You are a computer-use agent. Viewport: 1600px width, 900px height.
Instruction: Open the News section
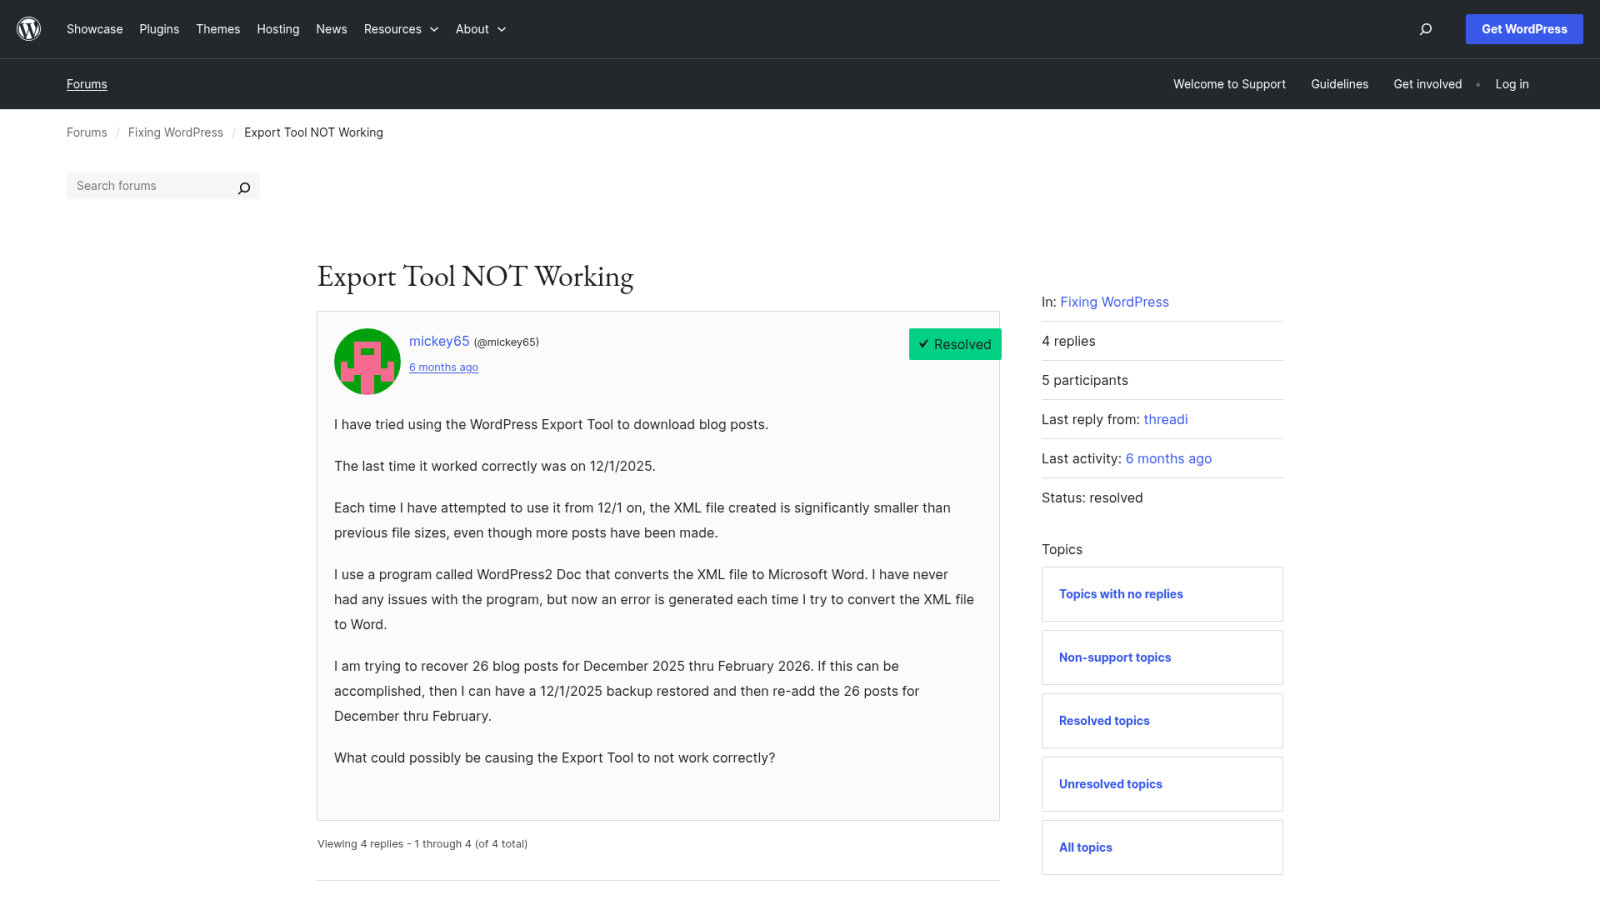click(x=332, y=29)
